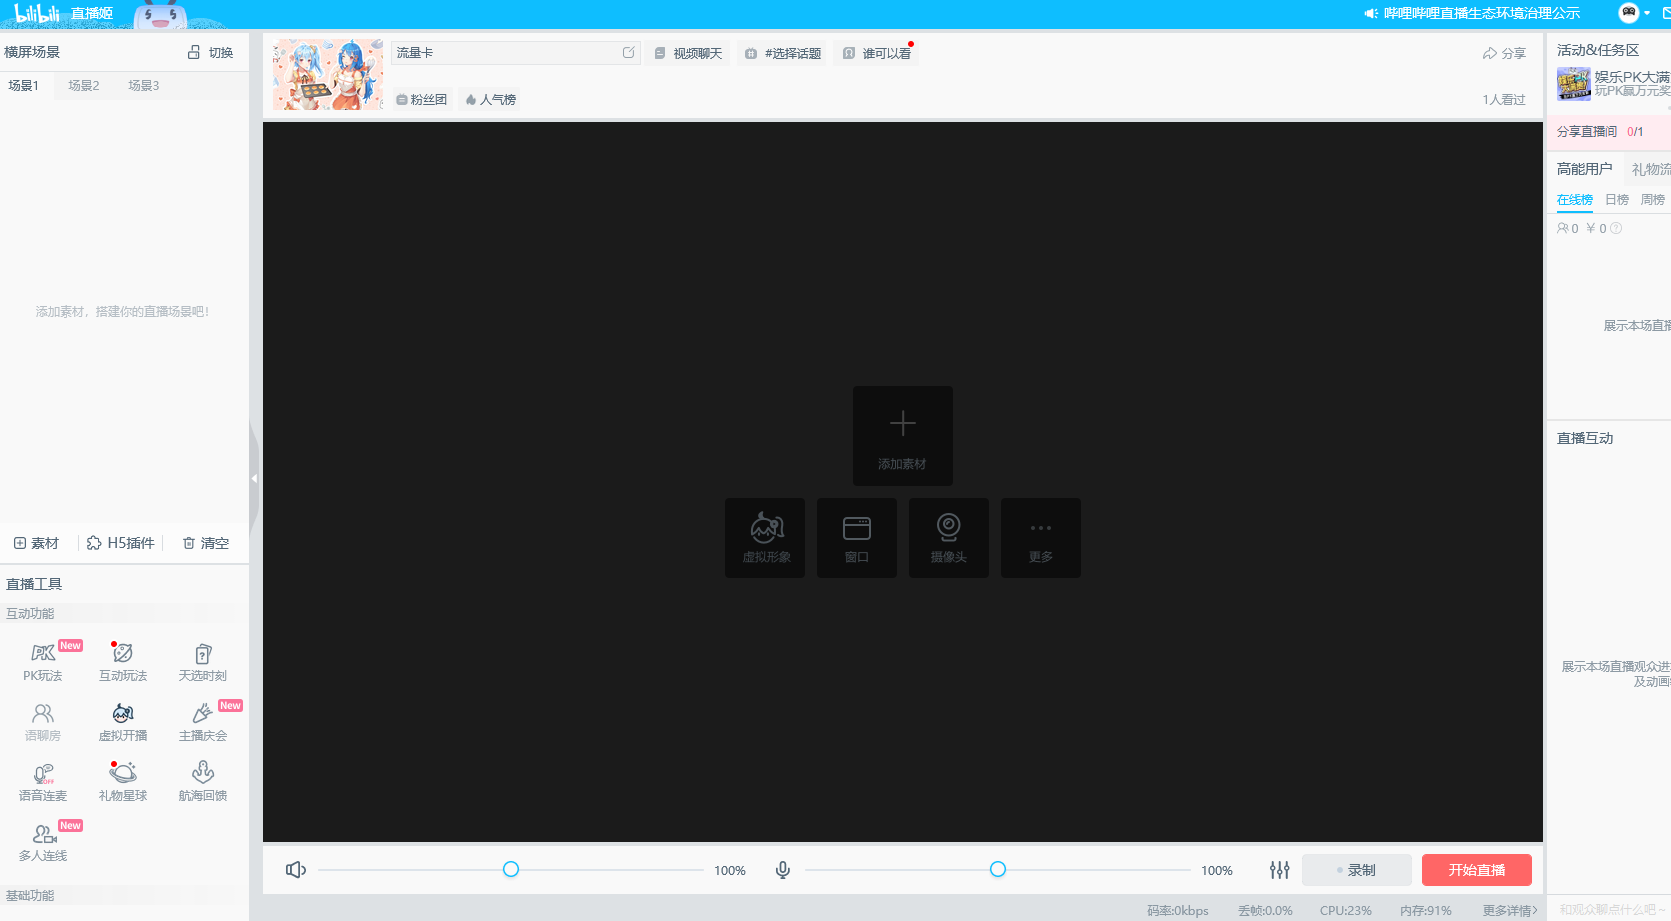Open the 天选时刻 tool
1671x921 pixels.
[x=203, y=662]
